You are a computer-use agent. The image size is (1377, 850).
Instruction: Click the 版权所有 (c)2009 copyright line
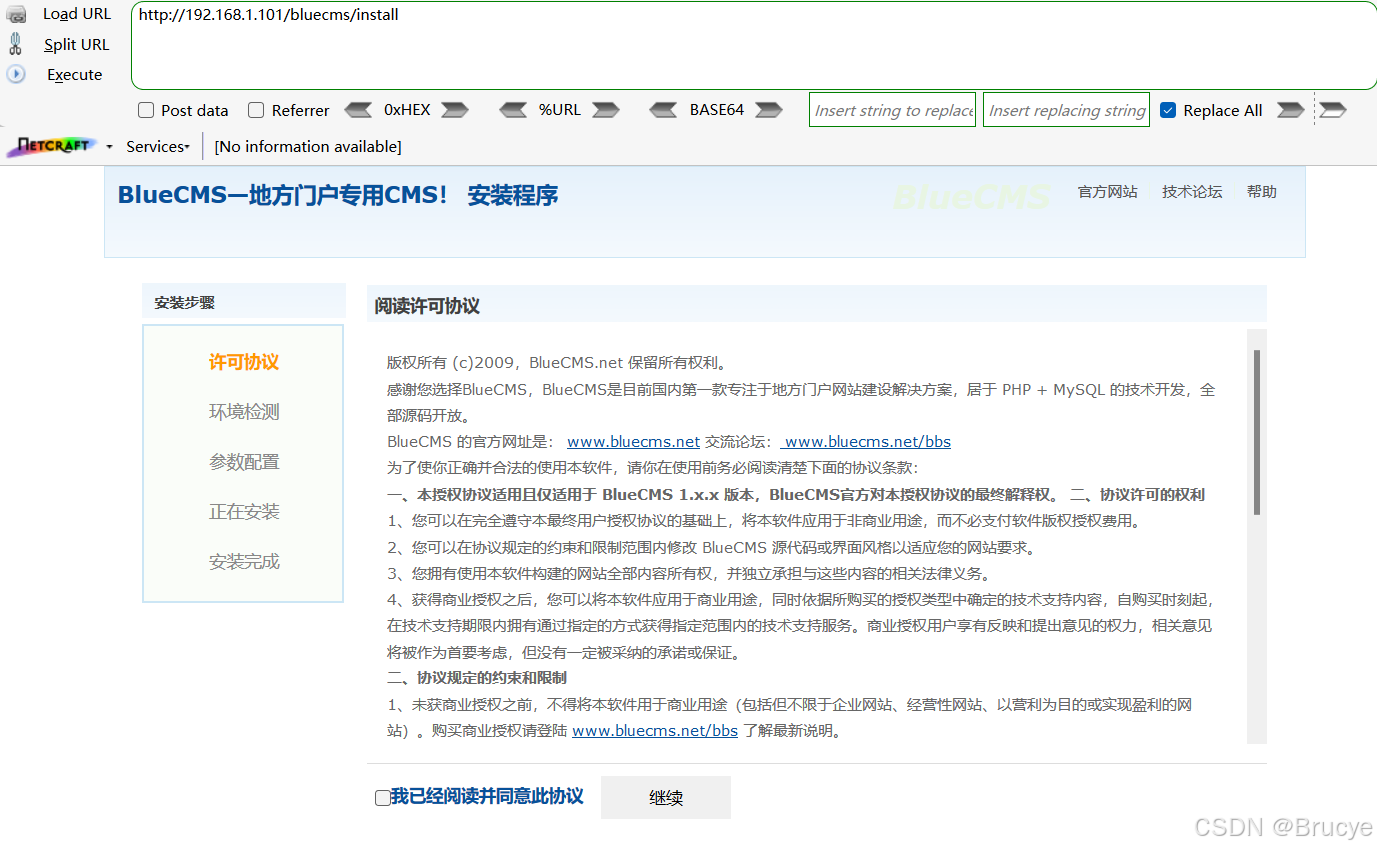pyautogui.click(x=556, y=362)
